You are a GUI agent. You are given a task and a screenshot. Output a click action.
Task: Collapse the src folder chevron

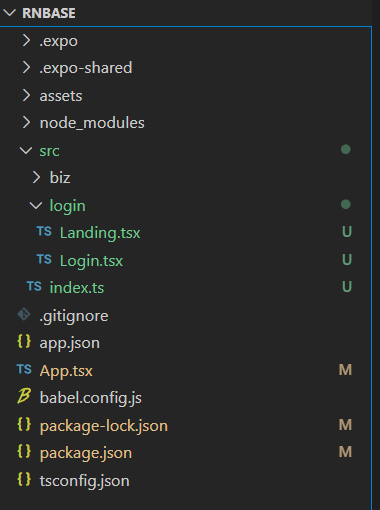26,151
